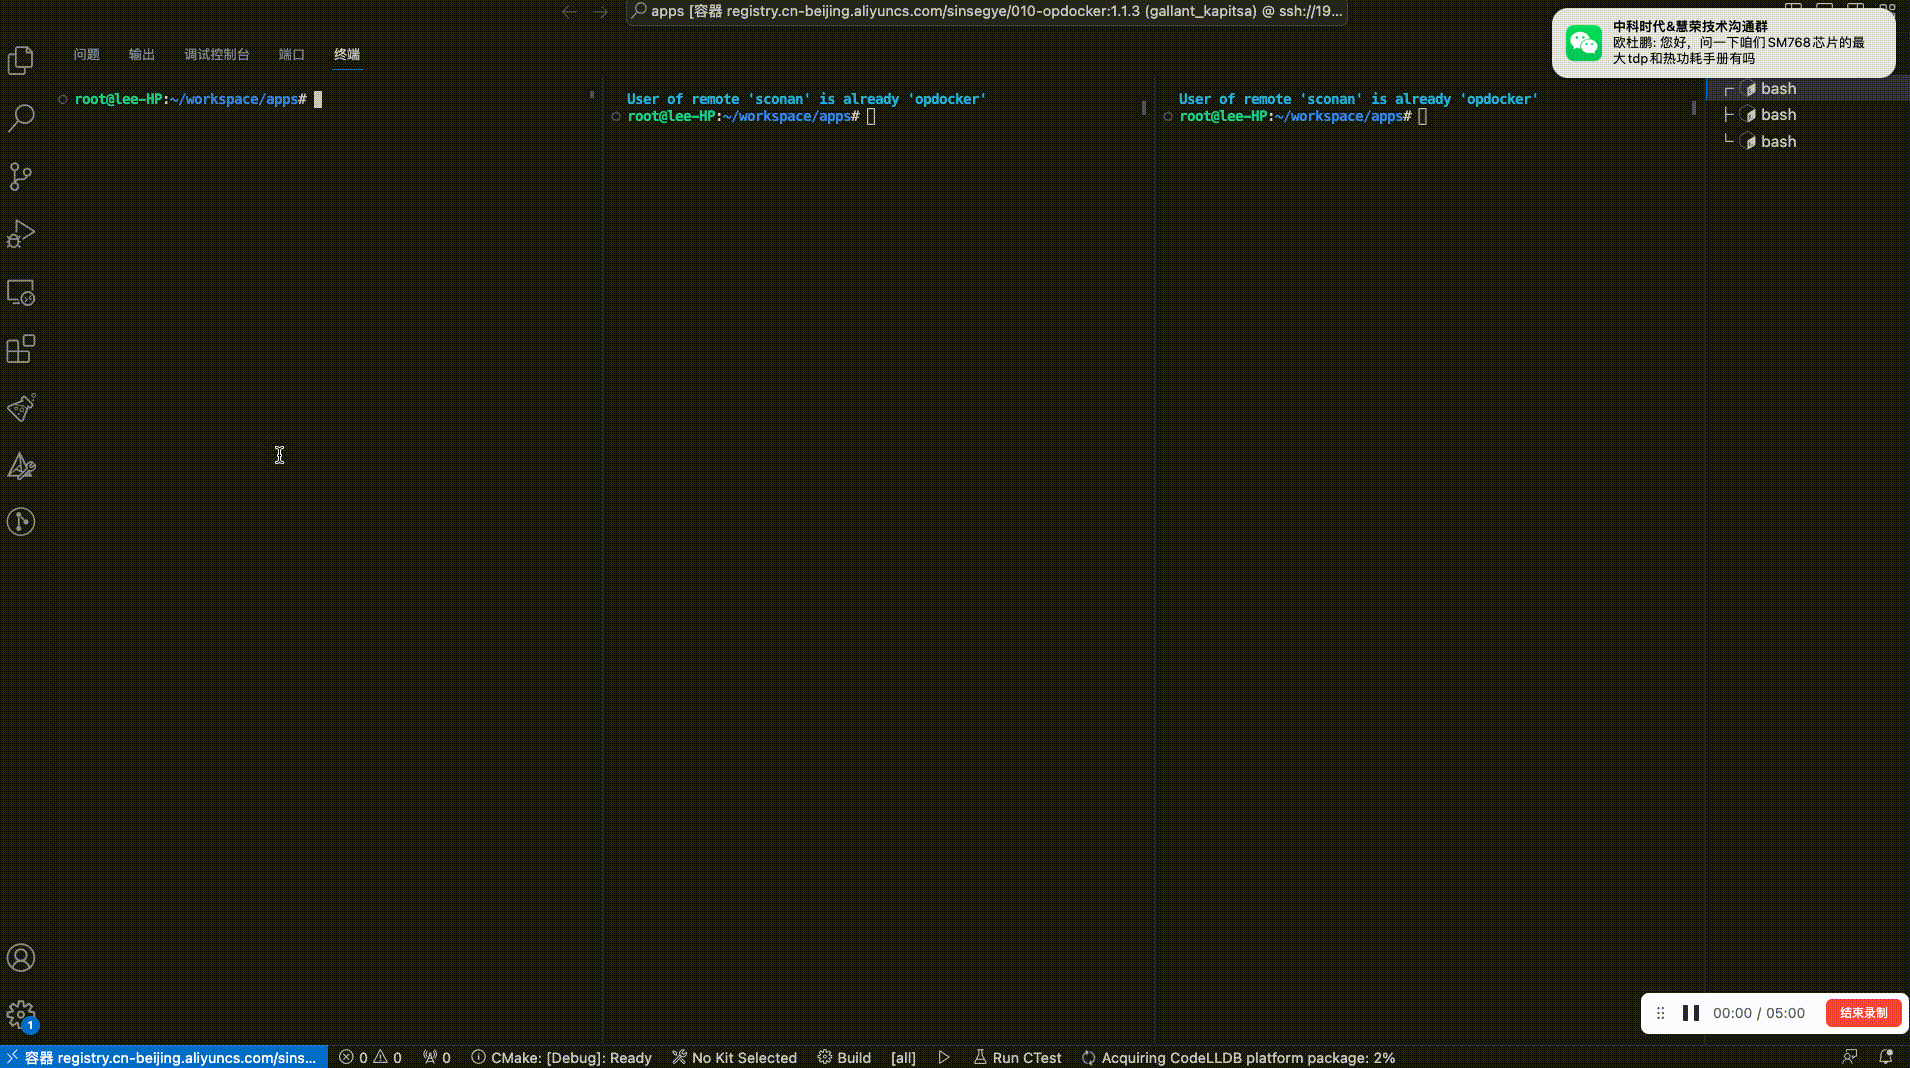This screenshot has height=1068, width=1910.
Task: Change CMake Debug build variant
Action: (x=562, y=1057)
